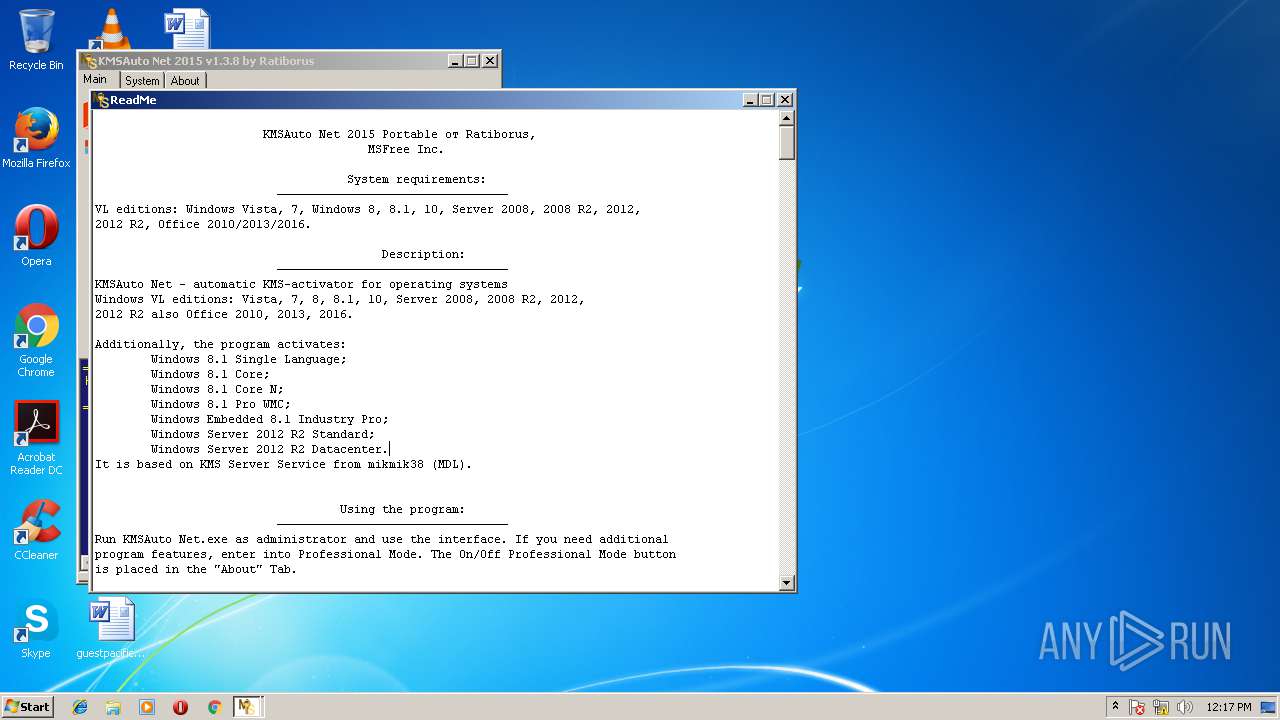The height and width of the screenshot is (720, 1280).
Task: Click the ReadMe window title icon
Action: pyautogui.click(x=102, y=100)
